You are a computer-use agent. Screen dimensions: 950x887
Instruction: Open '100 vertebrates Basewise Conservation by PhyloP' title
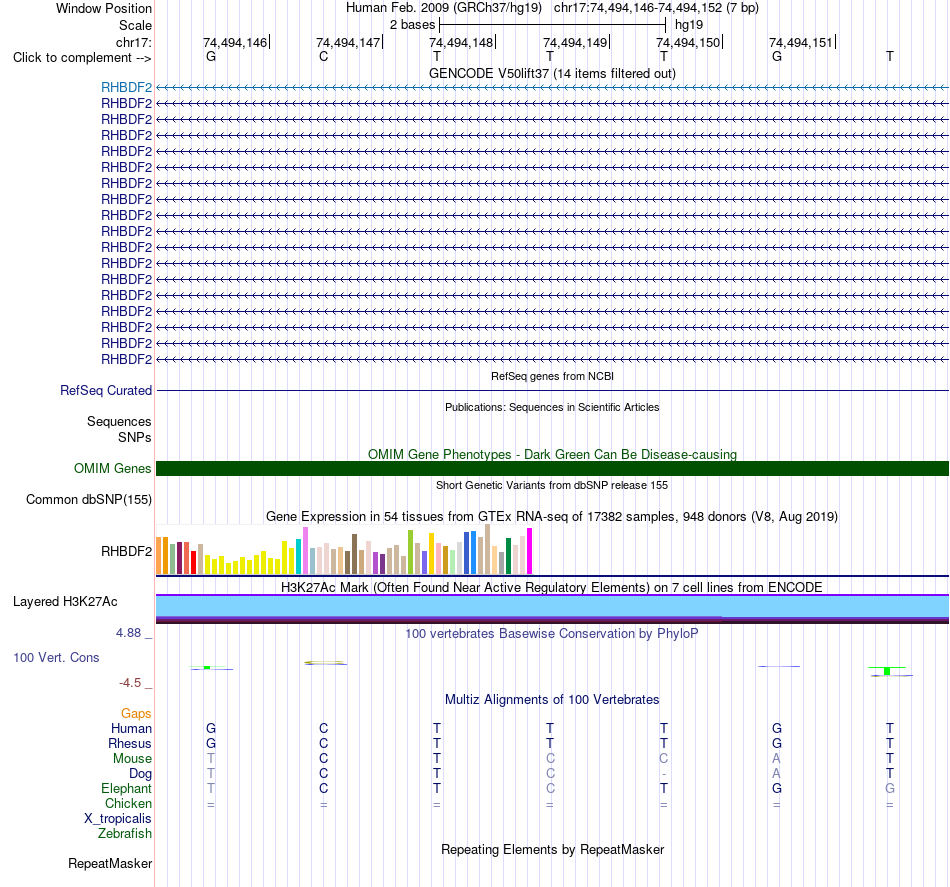pos(552,634)
